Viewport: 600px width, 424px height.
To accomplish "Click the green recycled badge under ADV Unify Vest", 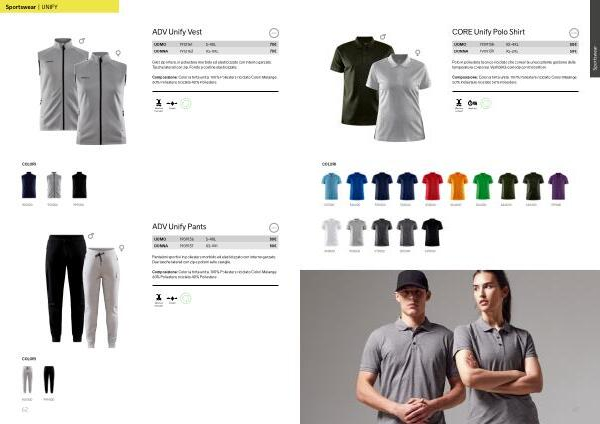I will pyautogui.click(x=186, y=104).
